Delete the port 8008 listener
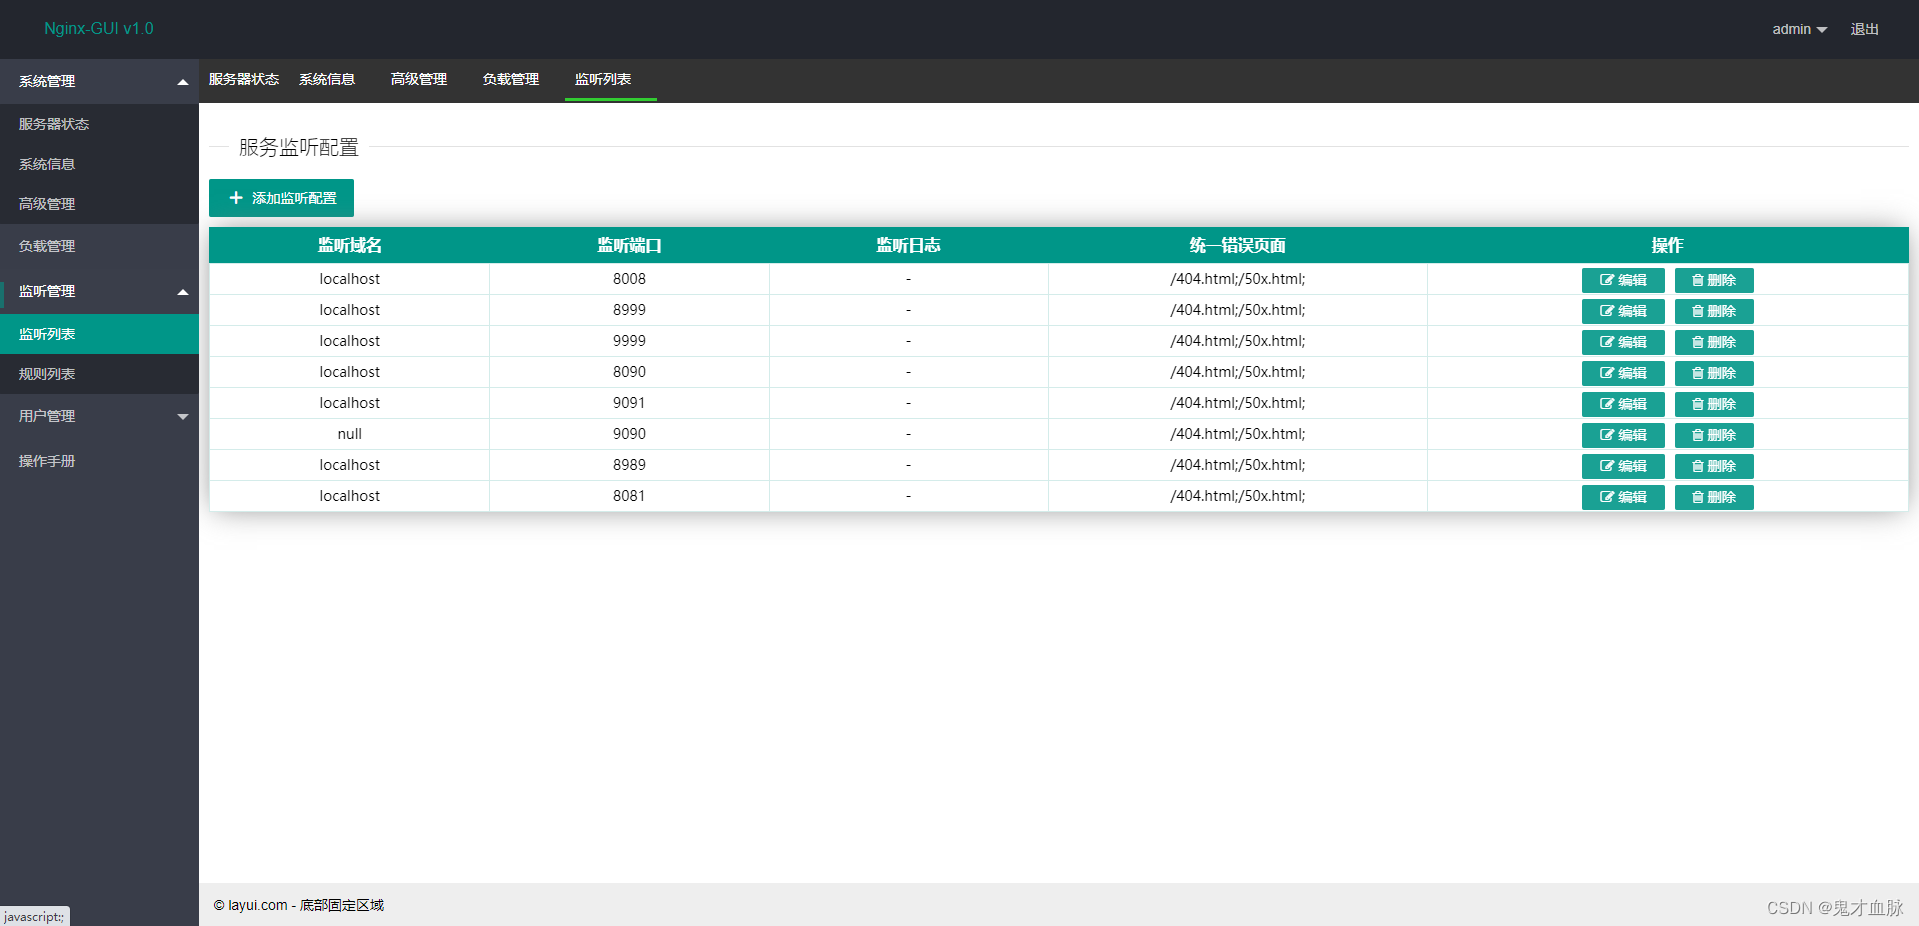Screen dimensions: 1919x926 click(x=1714, y=280)
